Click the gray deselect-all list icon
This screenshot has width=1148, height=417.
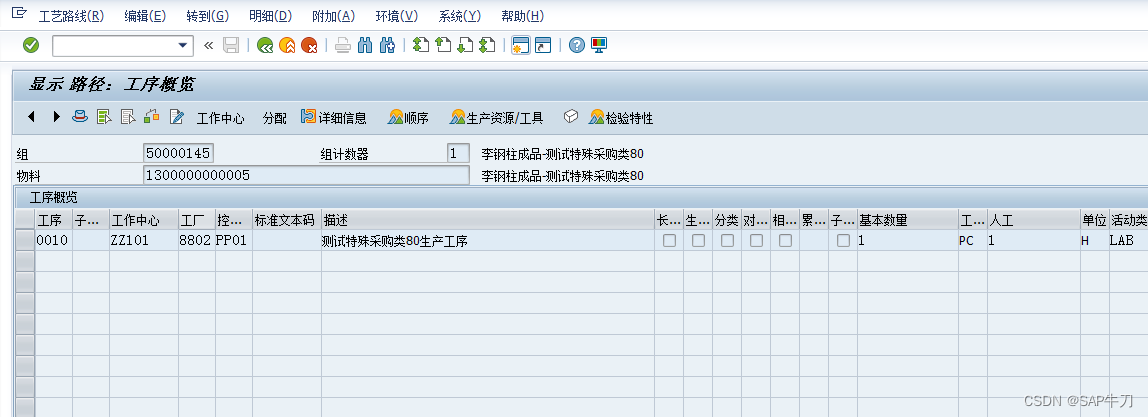pos(128,116)
